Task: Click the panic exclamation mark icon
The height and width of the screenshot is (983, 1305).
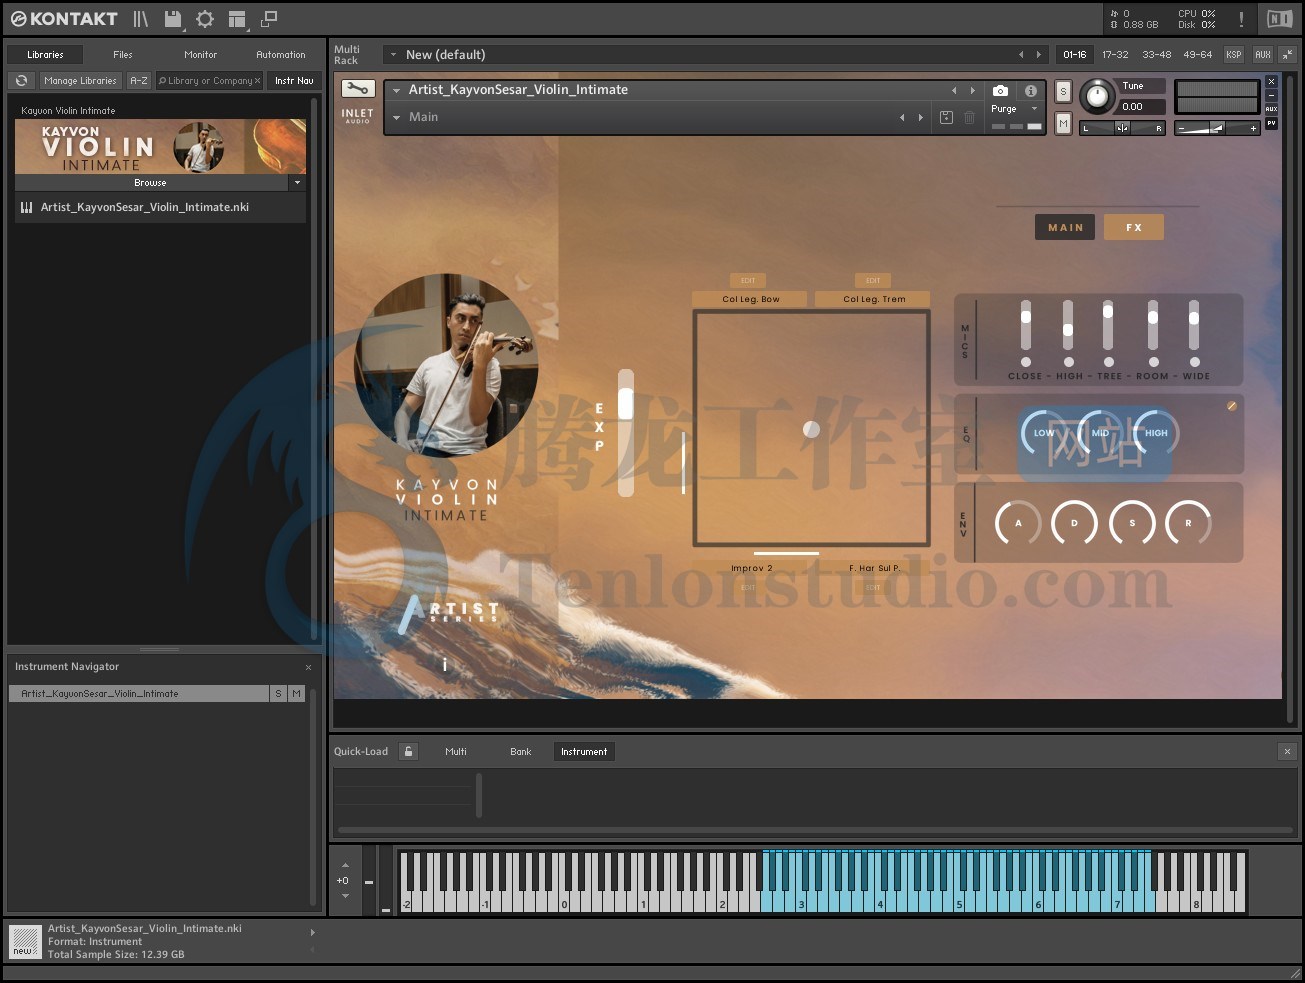Action: (x=1241, y=19)
